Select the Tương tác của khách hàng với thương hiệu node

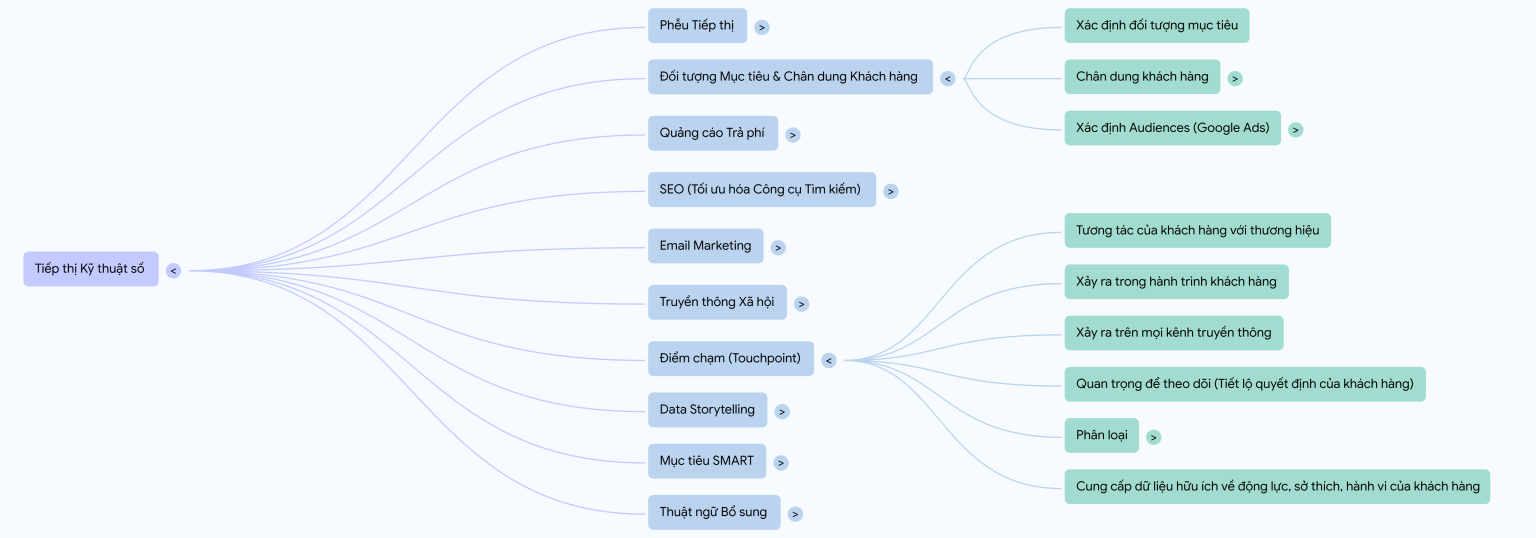point(1197,231)
